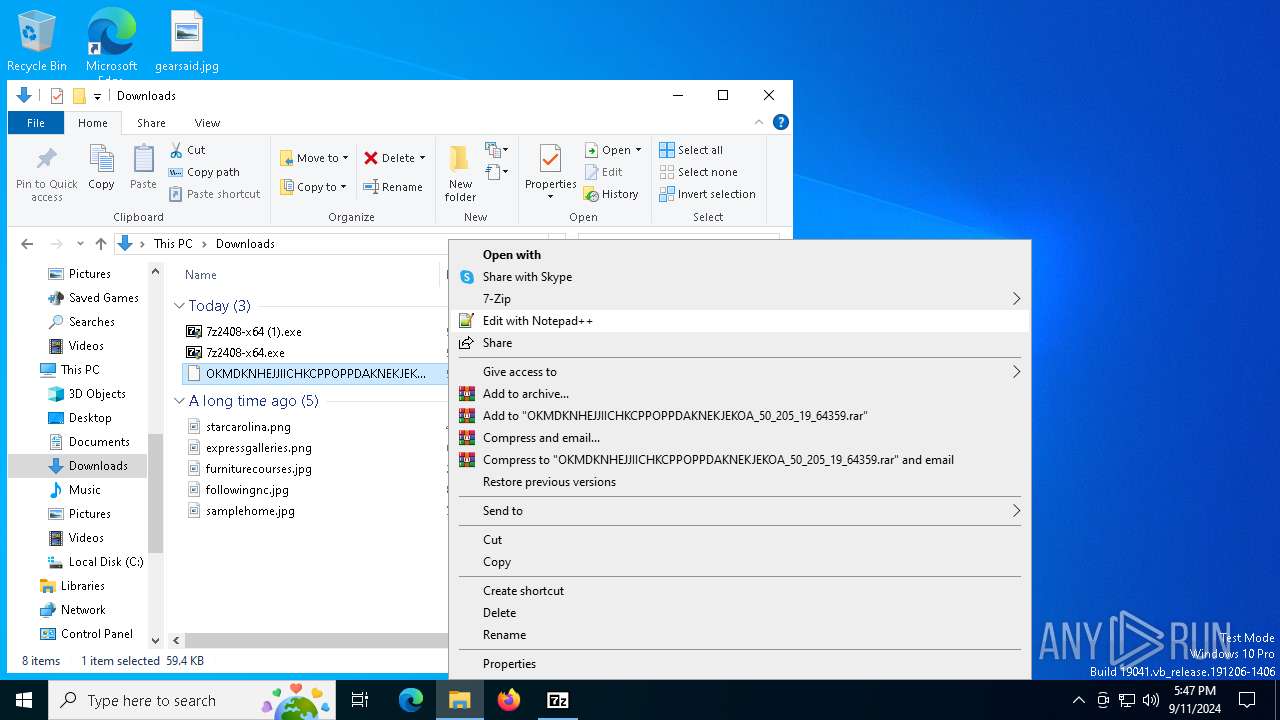Click Paste shortcut in the ribbon
This screenshot has width=1280, height=720.
coord(214,194)
